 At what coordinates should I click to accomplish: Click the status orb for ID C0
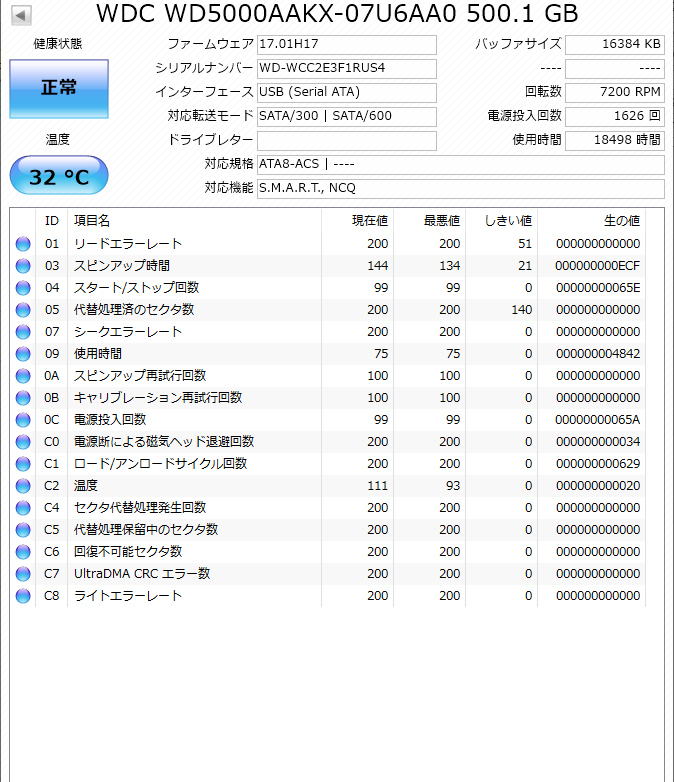[23, 441]
